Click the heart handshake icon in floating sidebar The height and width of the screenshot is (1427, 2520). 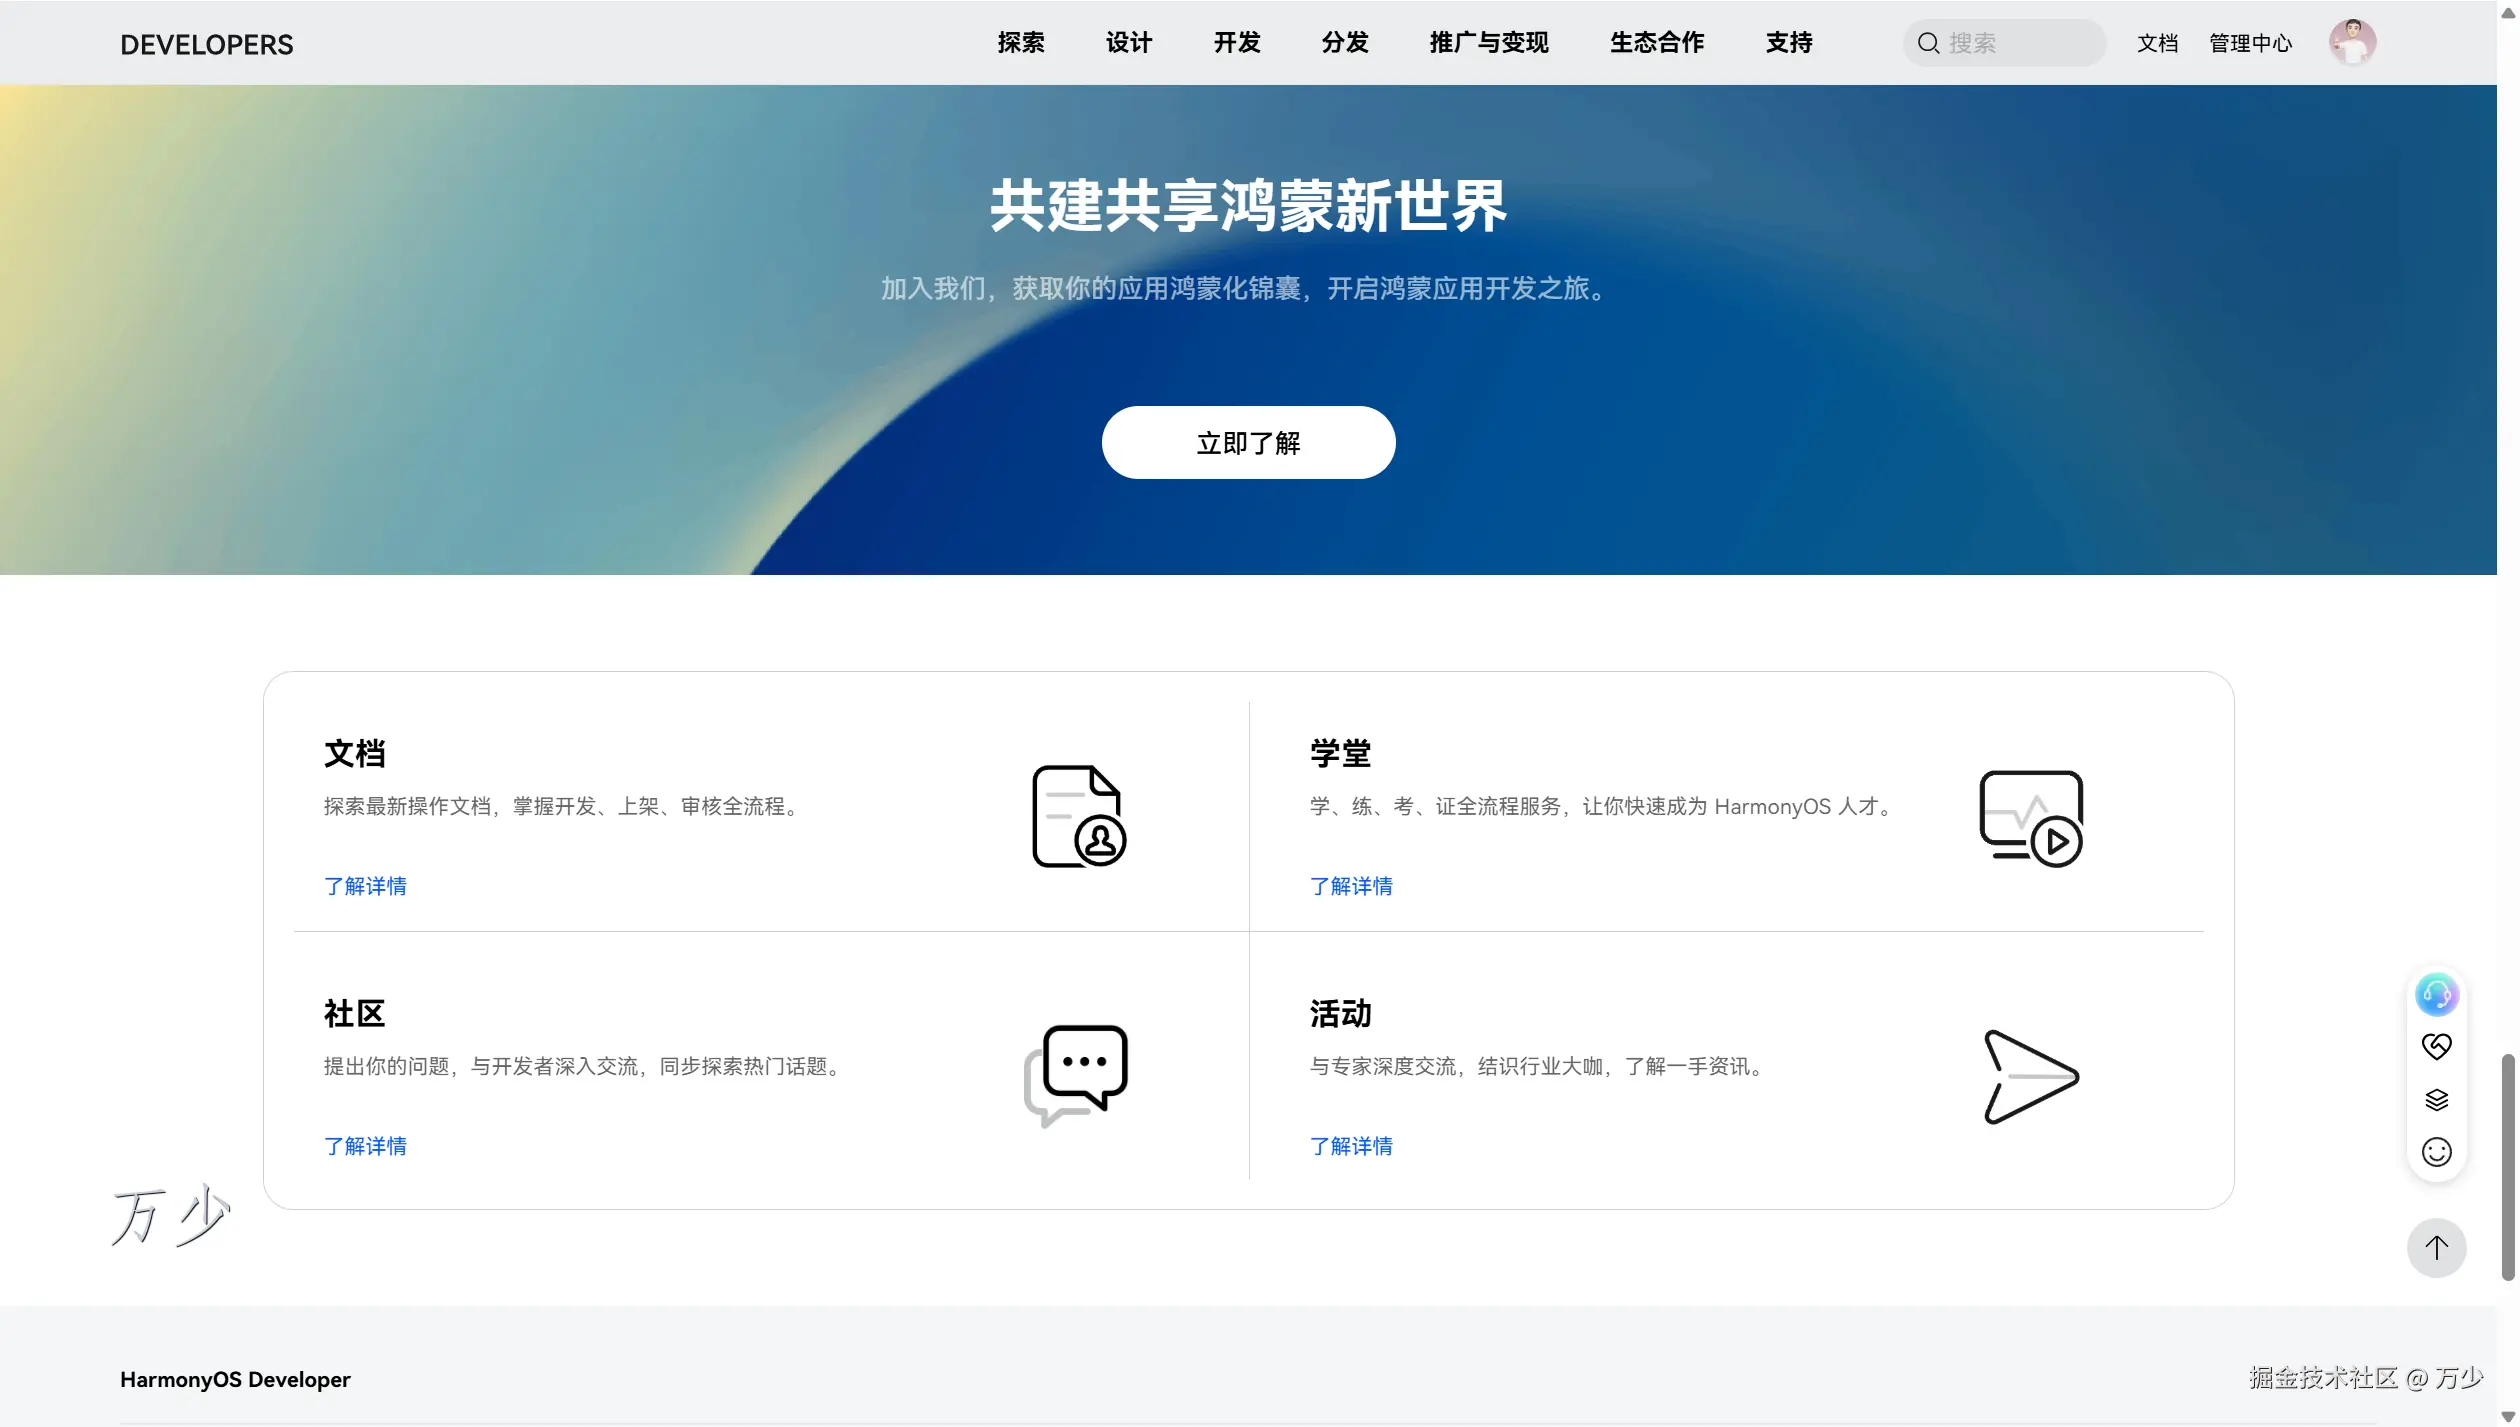point(2436,1047)
